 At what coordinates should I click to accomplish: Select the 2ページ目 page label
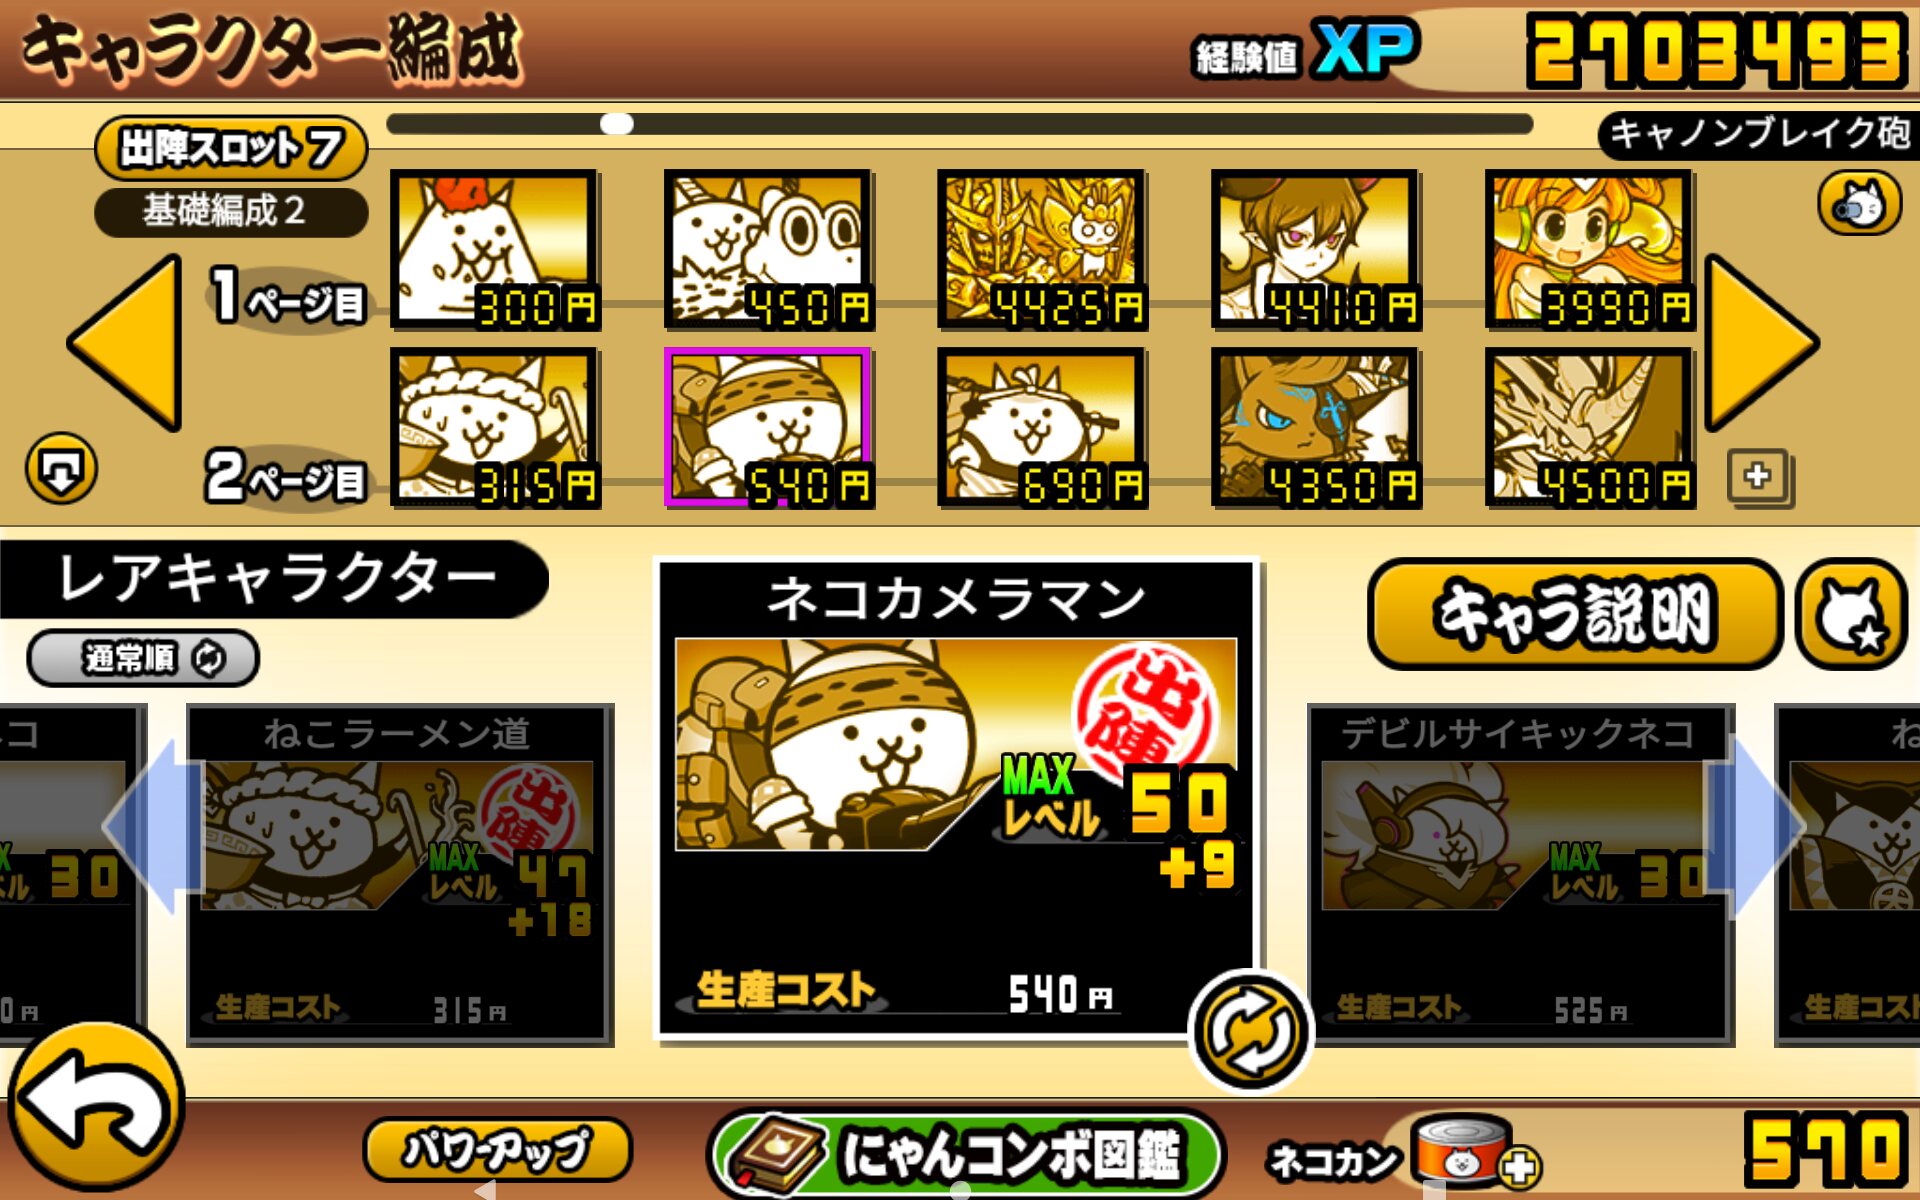285,477
